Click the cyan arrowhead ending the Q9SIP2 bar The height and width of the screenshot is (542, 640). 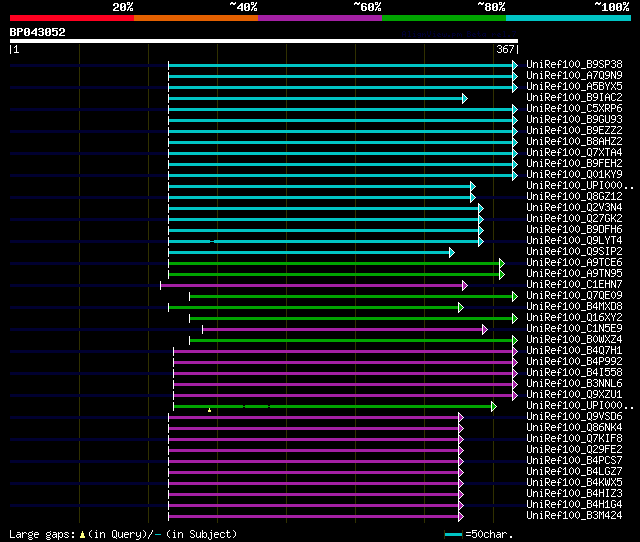coord(452,253)
